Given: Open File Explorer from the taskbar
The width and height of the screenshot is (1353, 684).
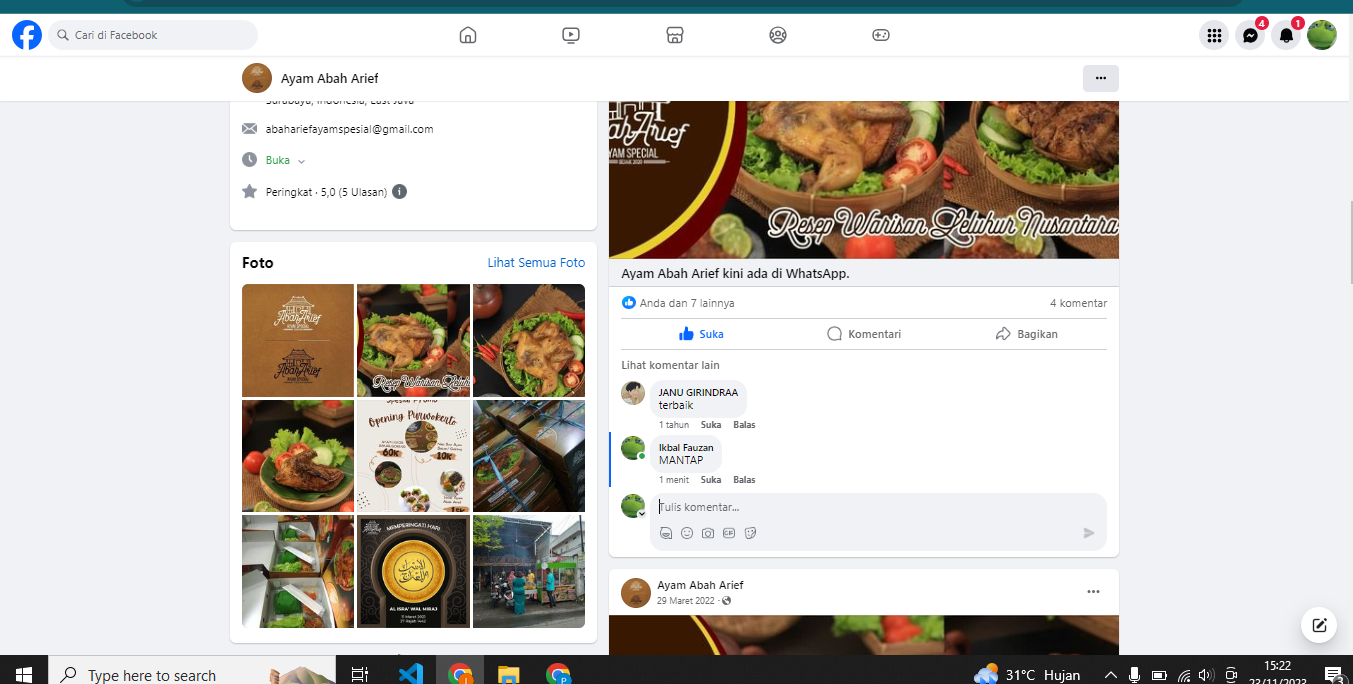Looking at the screenshot, I should [x=509, y=674].
